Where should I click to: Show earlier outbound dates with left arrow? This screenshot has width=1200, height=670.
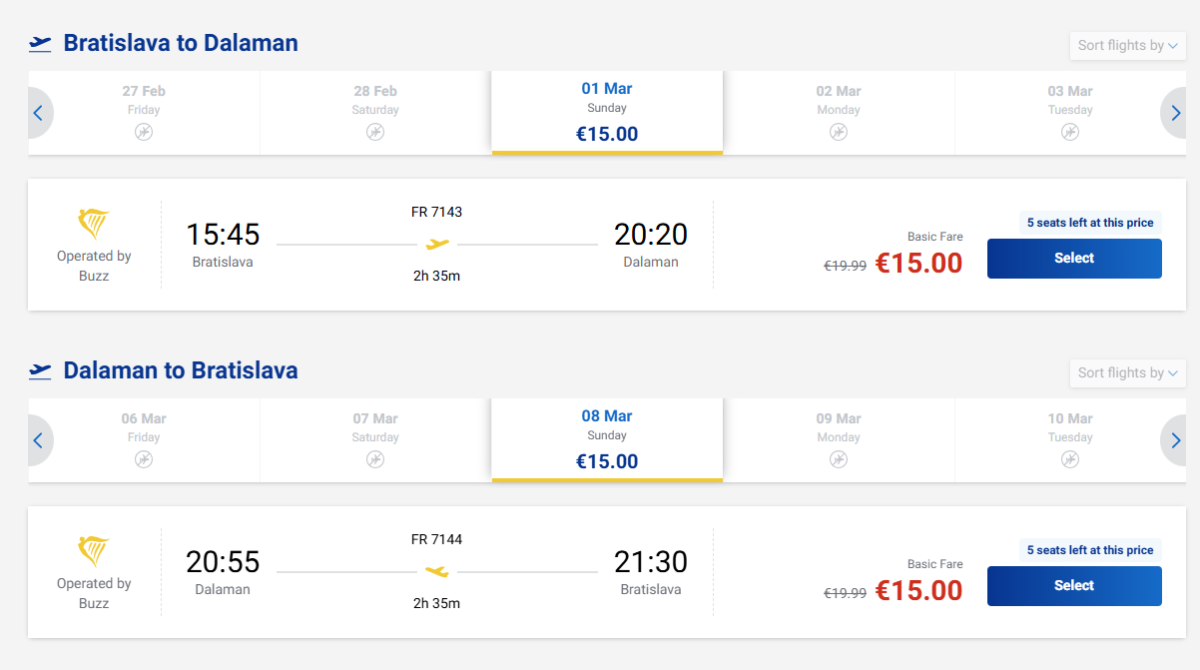[x=38, y=113]
